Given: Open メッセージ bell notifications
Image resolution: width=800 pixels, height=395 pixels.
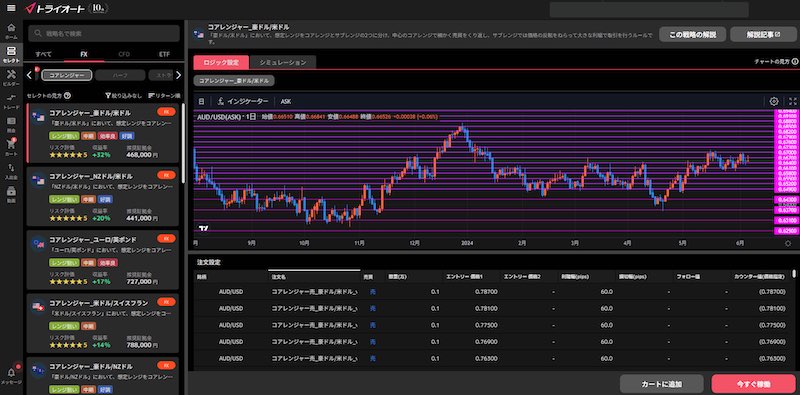Looking at the screenshot, I should click(x=11, y=376).
